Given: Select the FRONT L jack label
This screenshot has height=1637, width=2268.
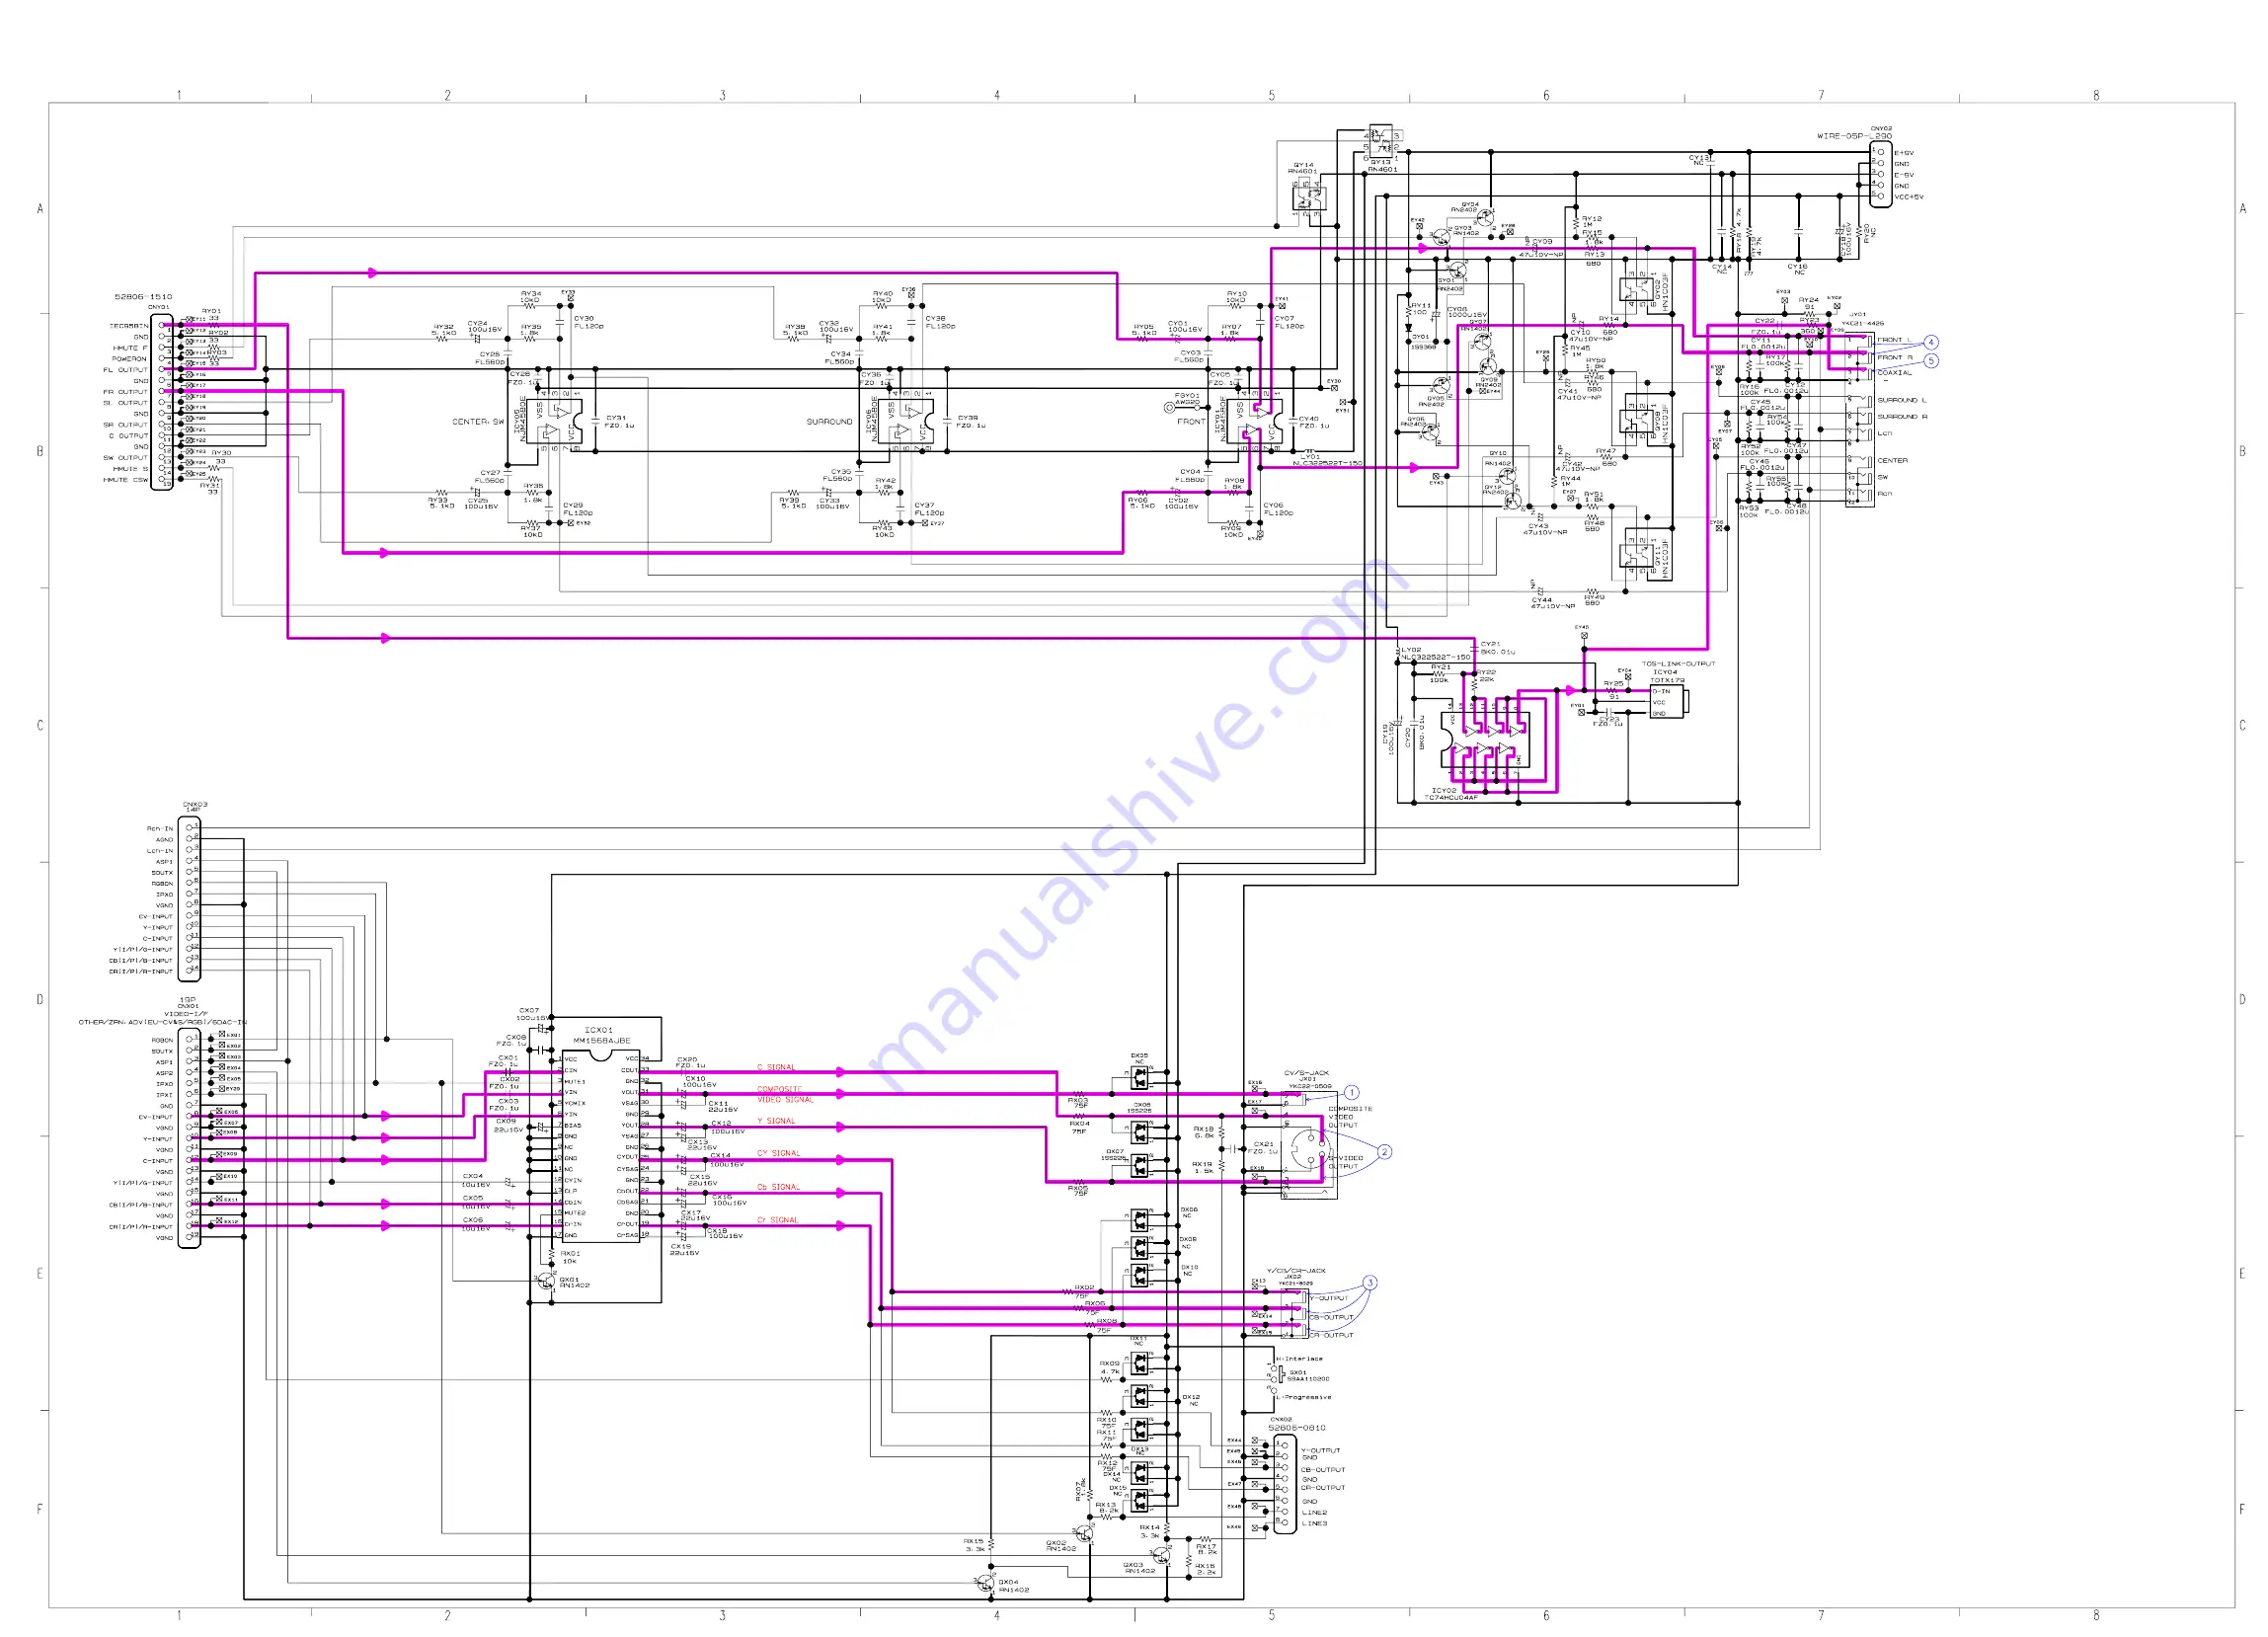Looking at the screenshot, I should click(1894, 340).
